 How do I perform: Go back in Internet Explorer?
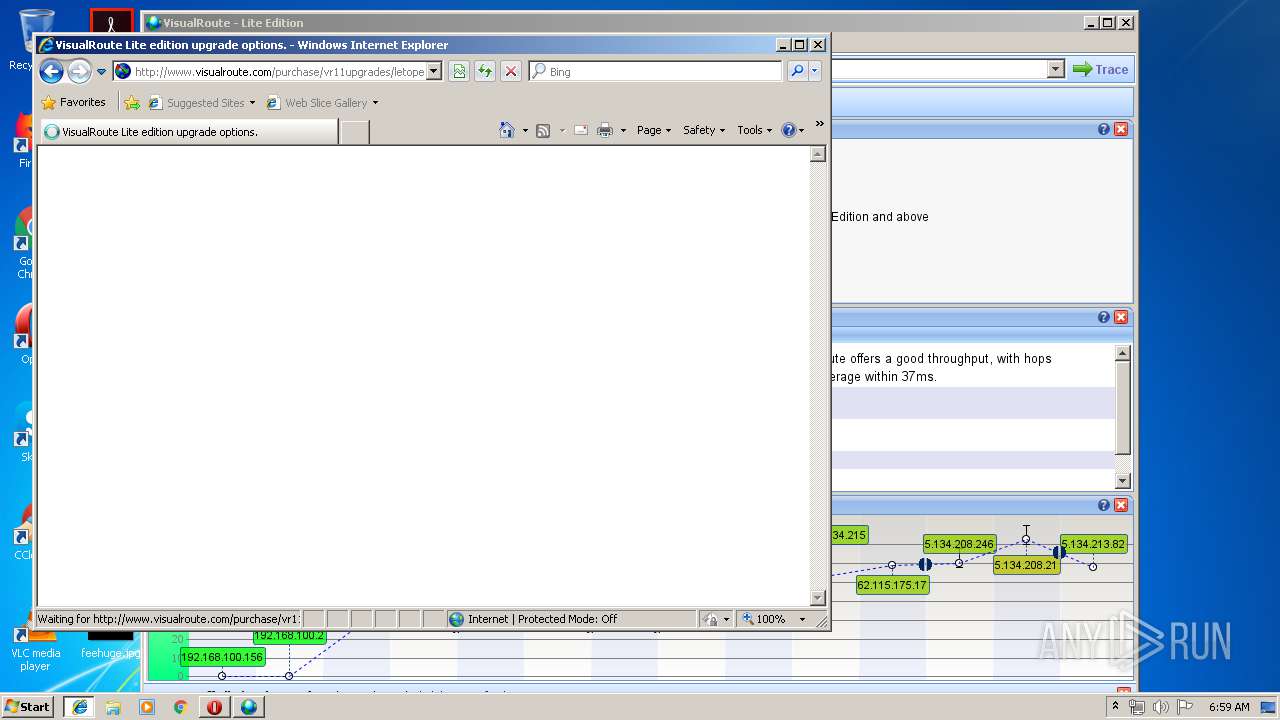coord(52,71)
